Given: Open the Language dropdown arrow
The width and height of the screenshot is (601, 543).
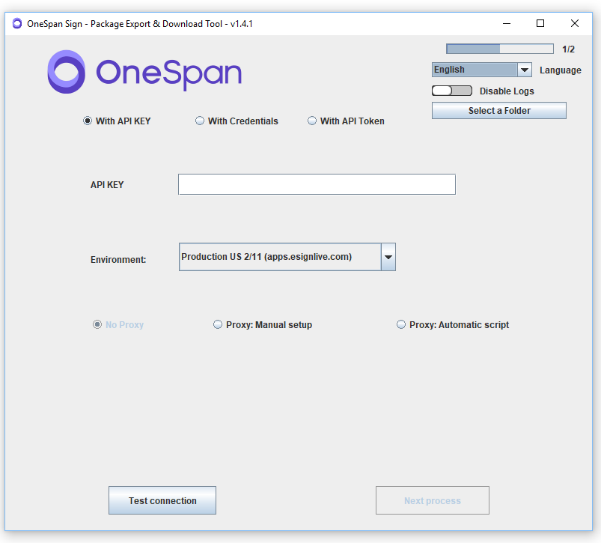Looking at the screenshot, I should [x=524, y=70].
